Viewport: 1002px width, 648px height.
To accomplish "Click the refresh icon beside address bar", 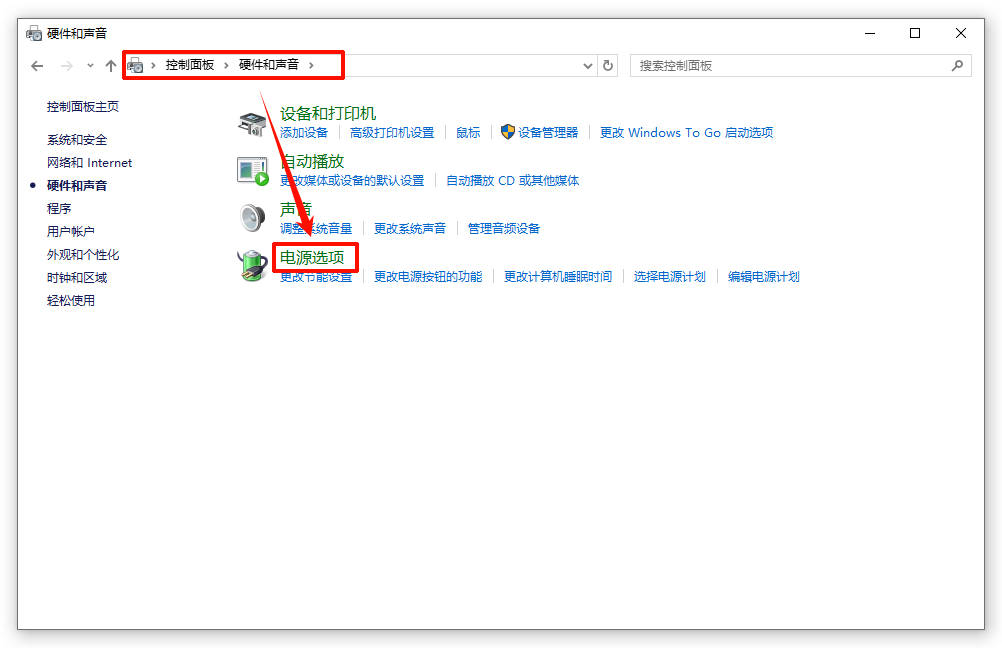I will (610, 65).
